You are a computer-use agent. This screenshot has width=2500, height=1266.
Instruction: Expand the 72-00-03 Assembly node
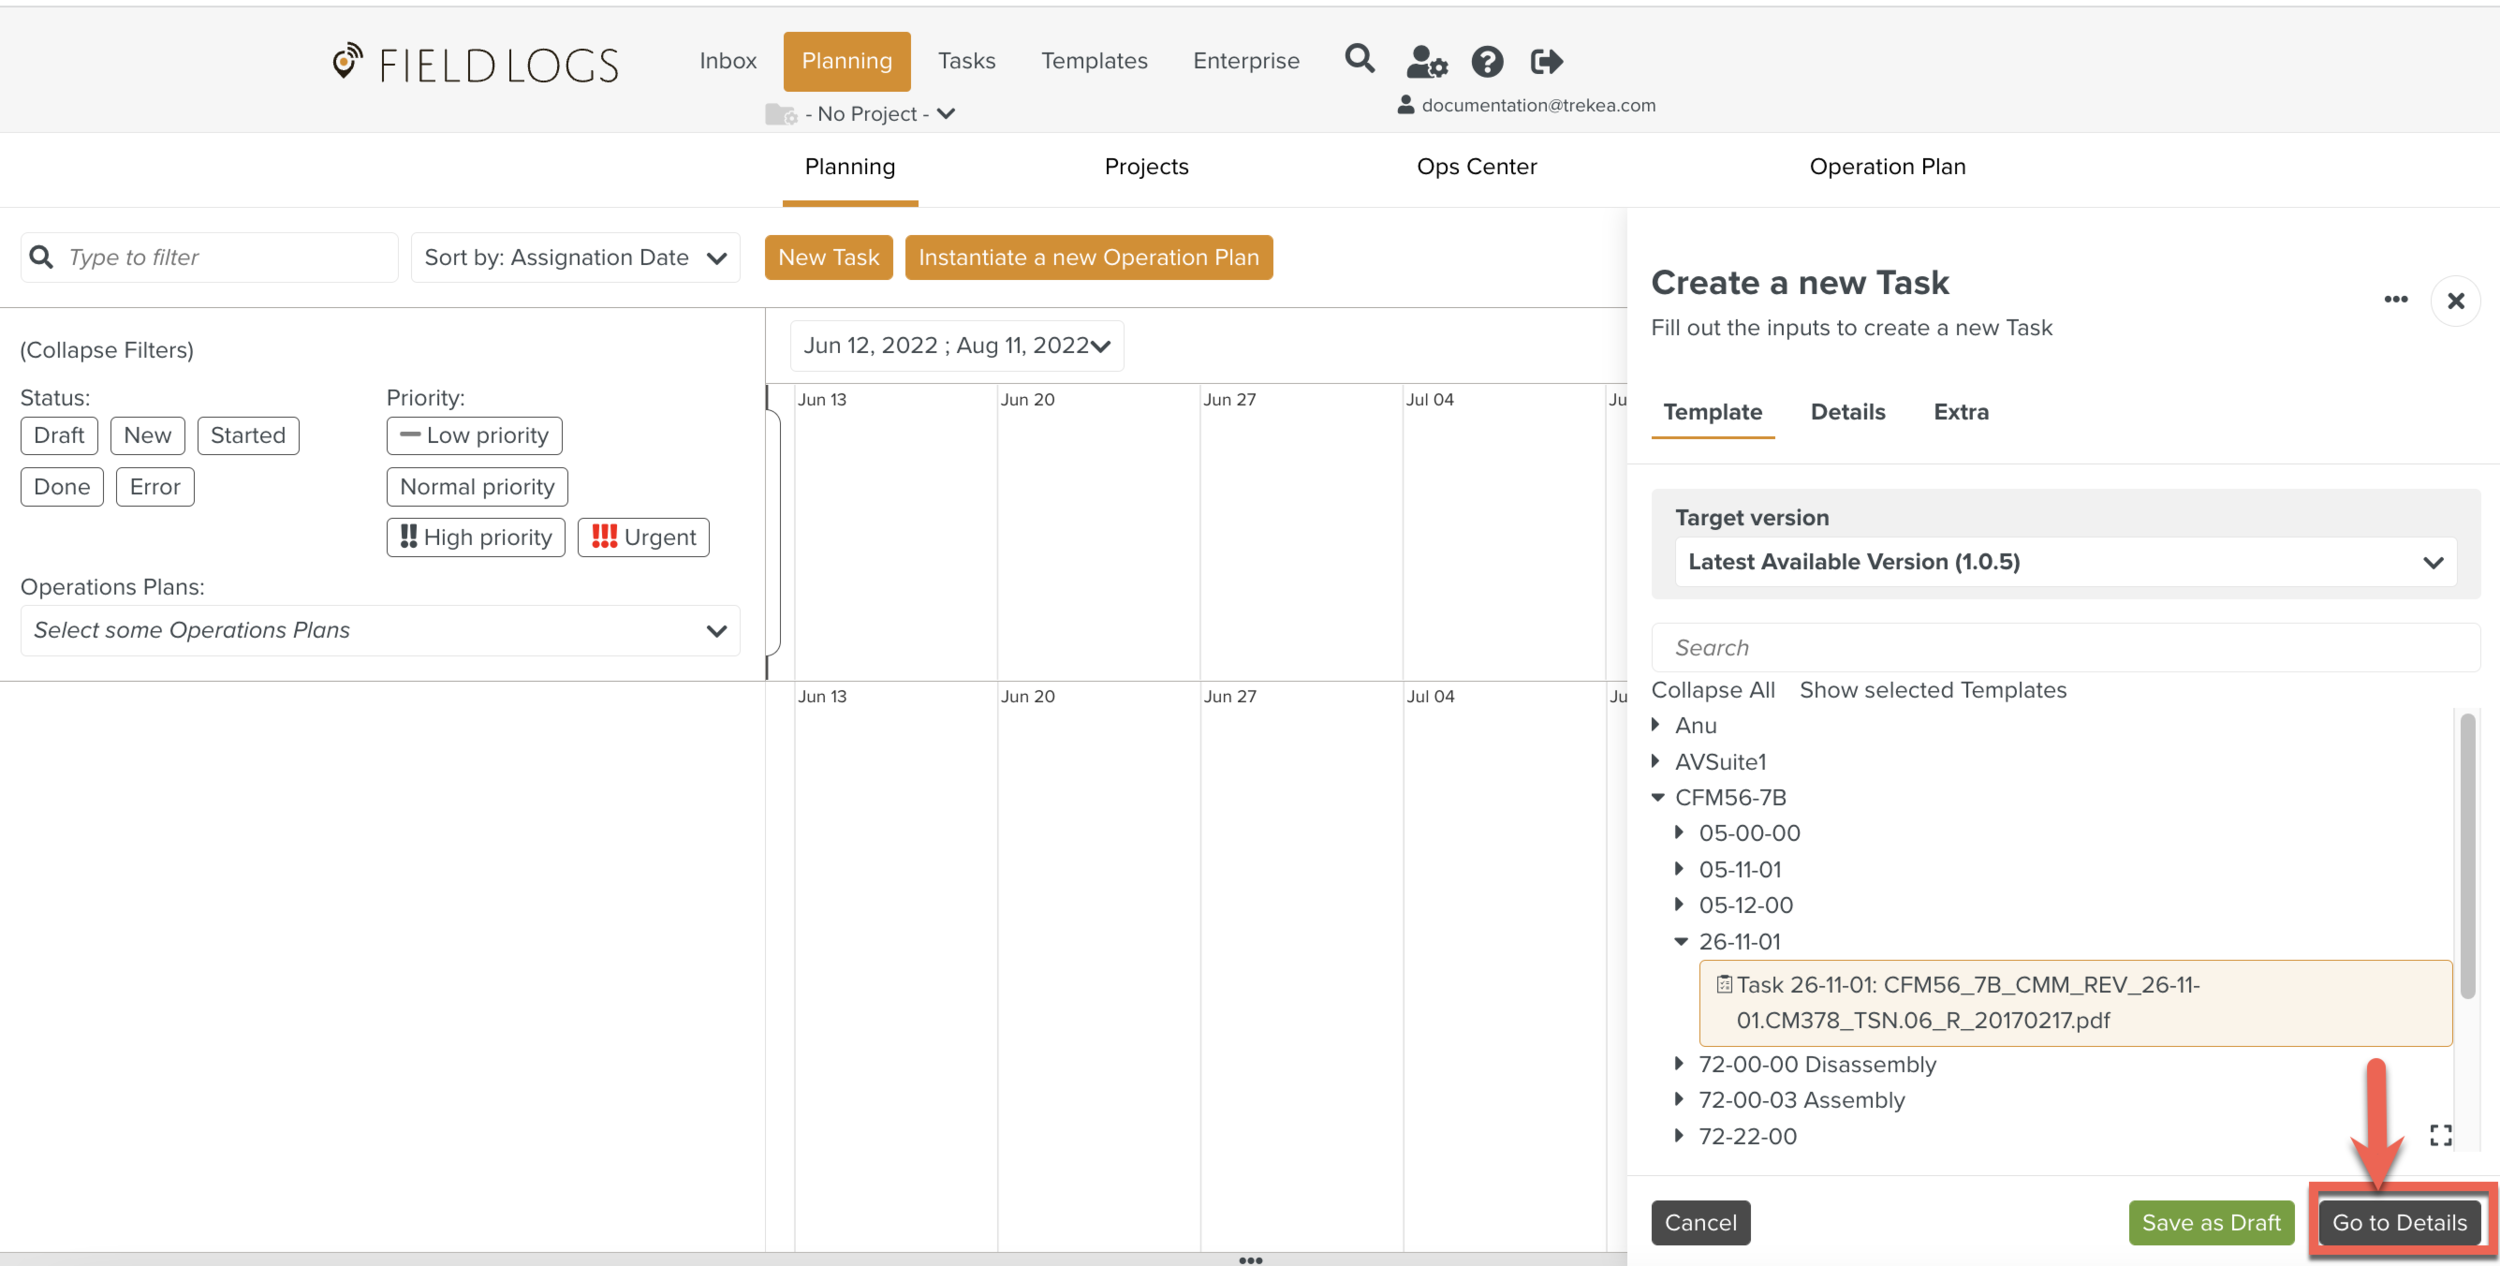(x=1680, y=1099)
